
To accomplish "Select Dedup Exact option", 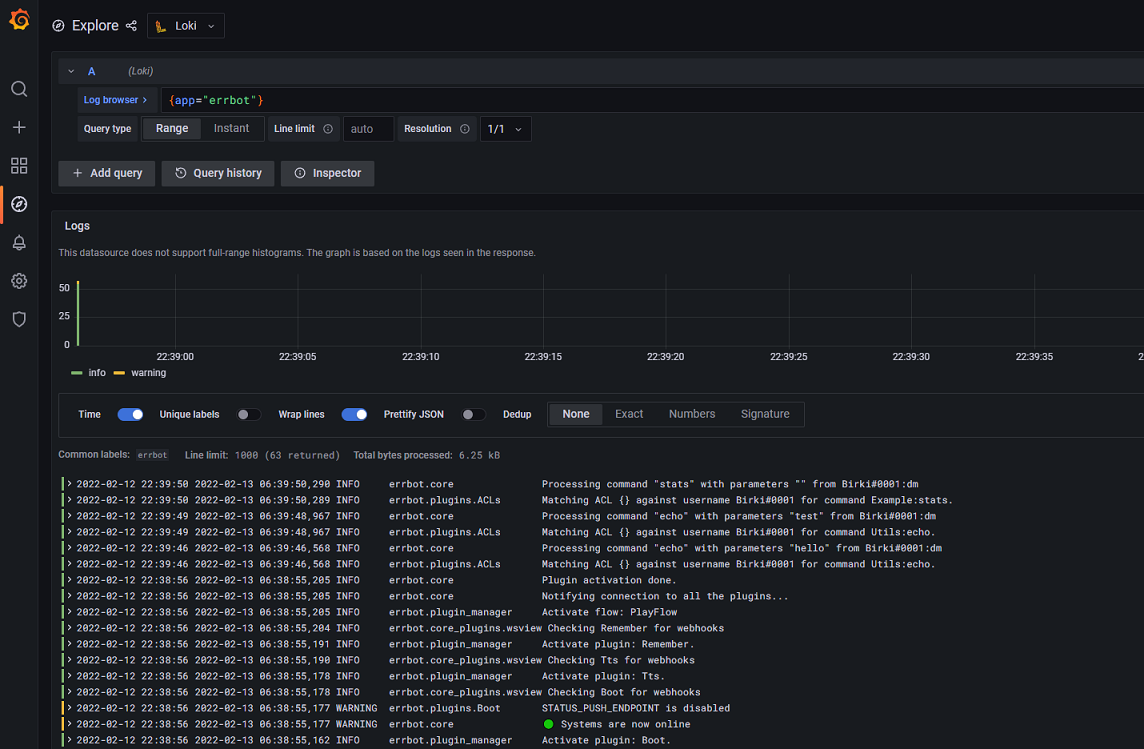I will tap(629, 414).
